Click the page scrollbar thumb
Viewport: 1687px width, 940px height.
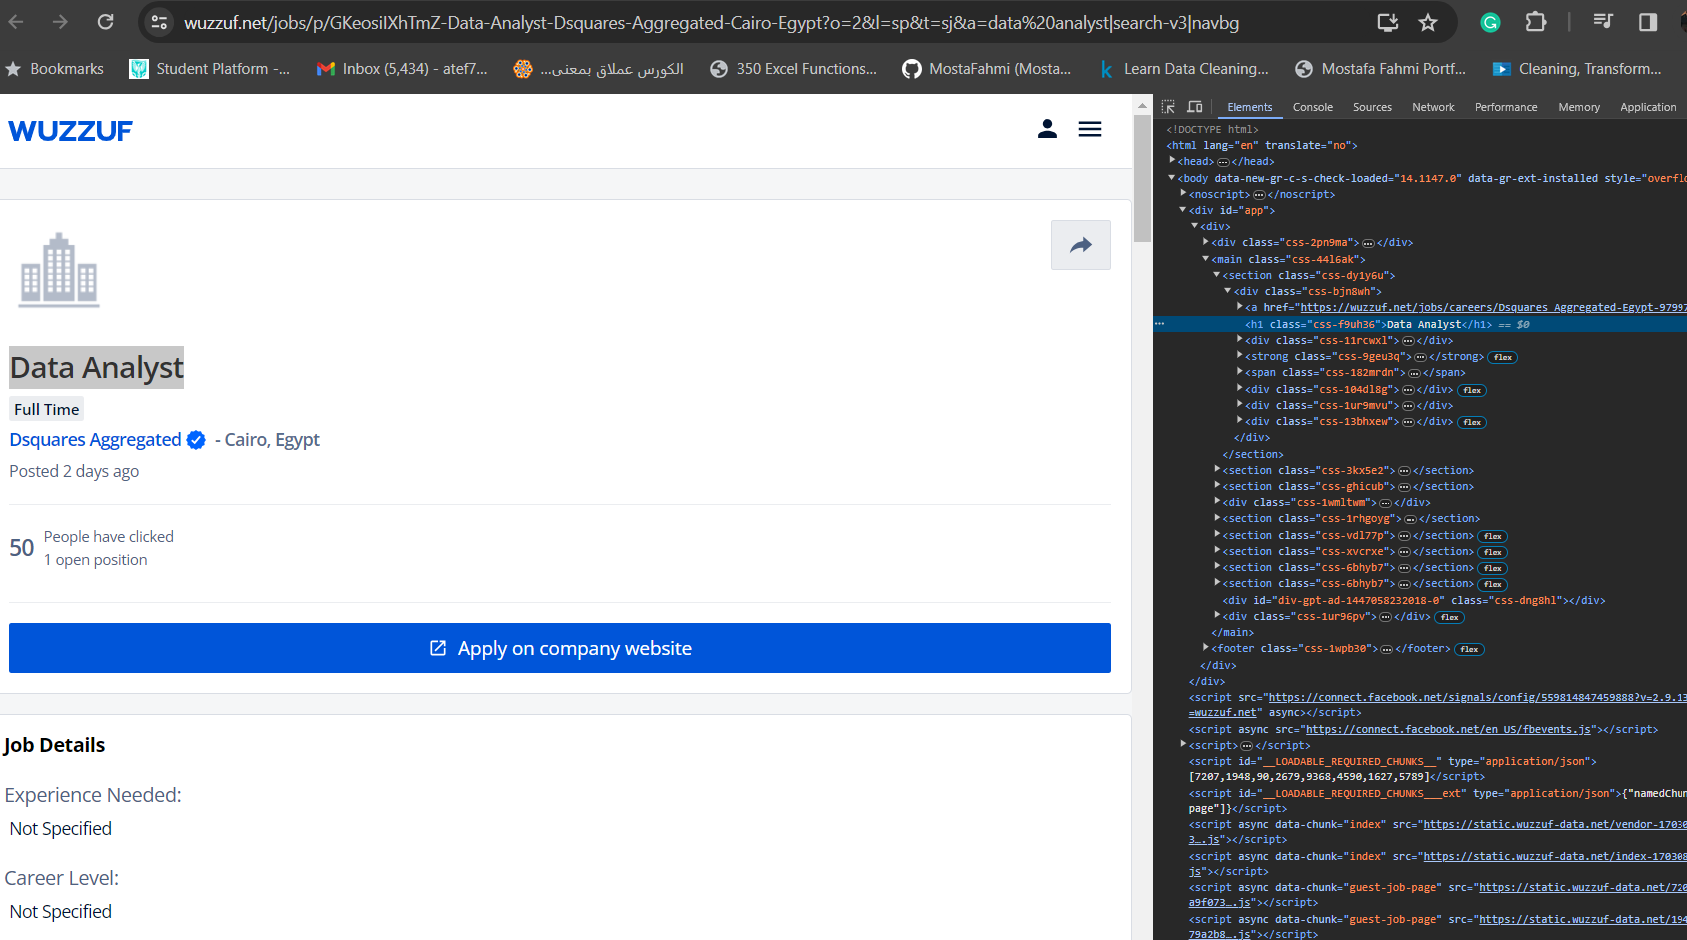[x=1142, y=178]
